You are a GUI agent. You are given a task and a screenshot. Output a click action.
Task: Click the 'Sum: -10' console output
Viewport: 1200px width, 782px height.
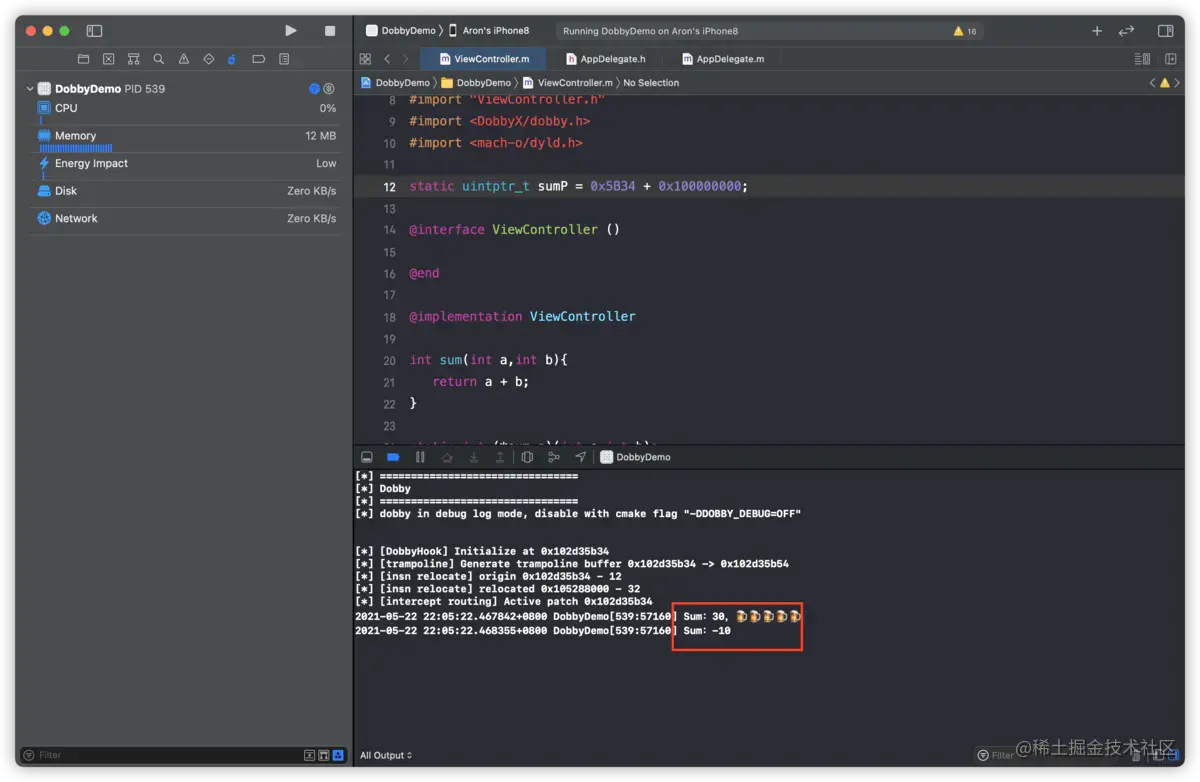(707, 631)
